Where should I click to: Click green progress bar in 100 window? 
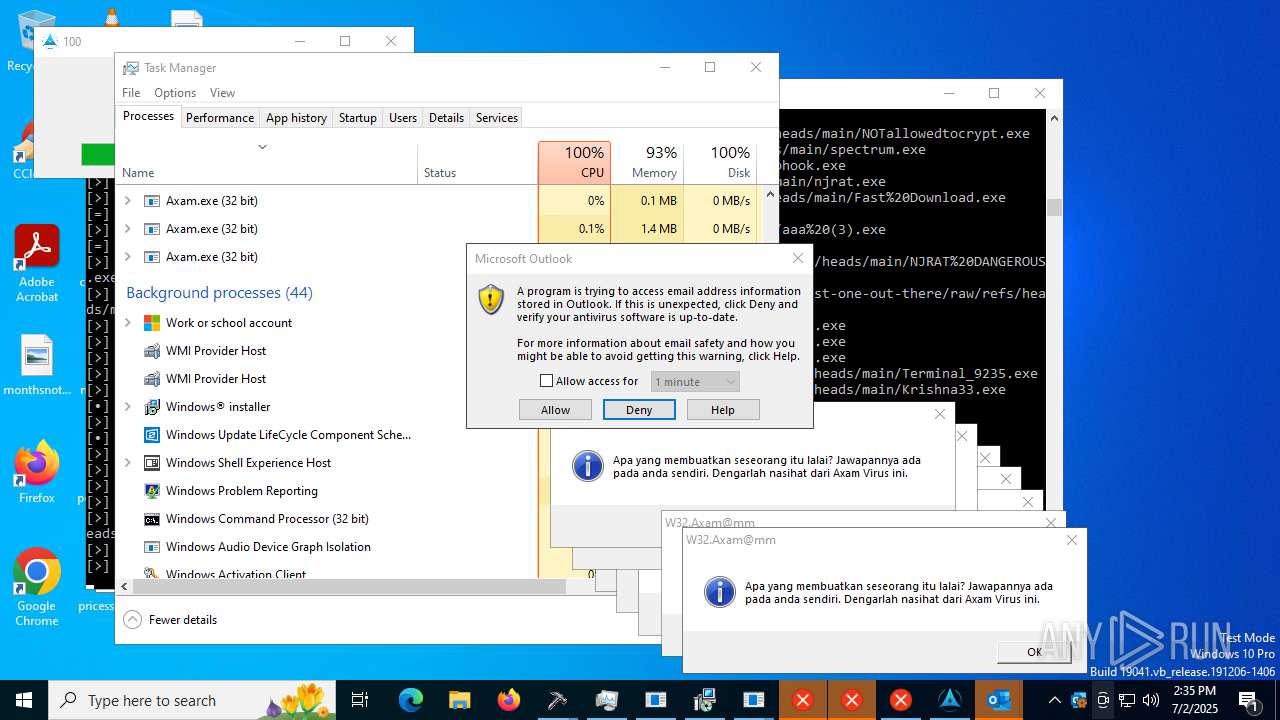click(x=98, y=154)
